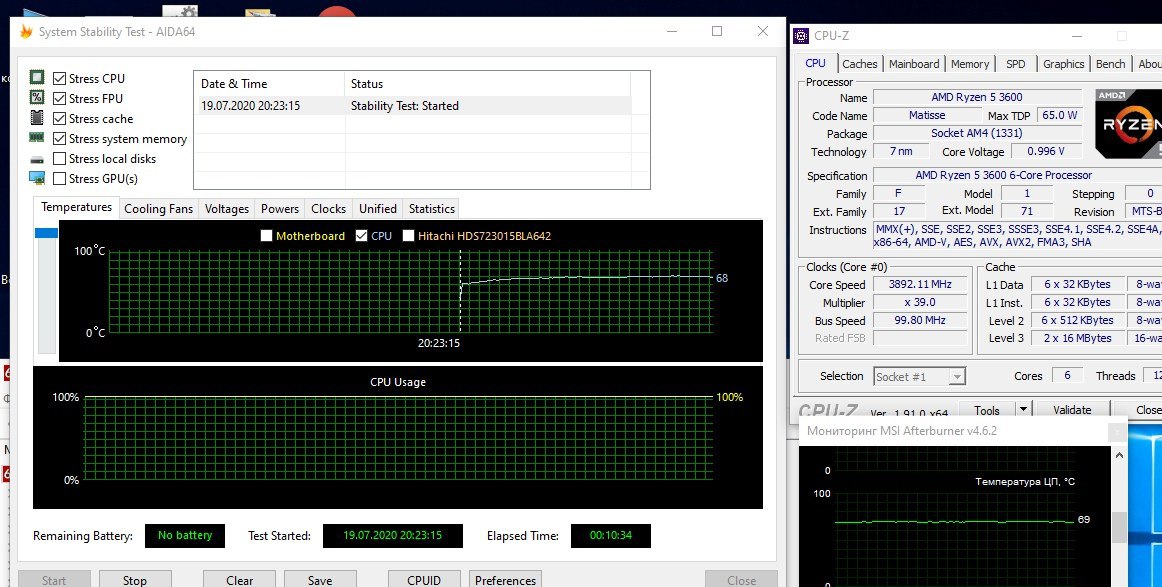Uncheck the Stress CPU checkbox
The width and height of the screenshot is (1162, 587).
pos(59,79)
